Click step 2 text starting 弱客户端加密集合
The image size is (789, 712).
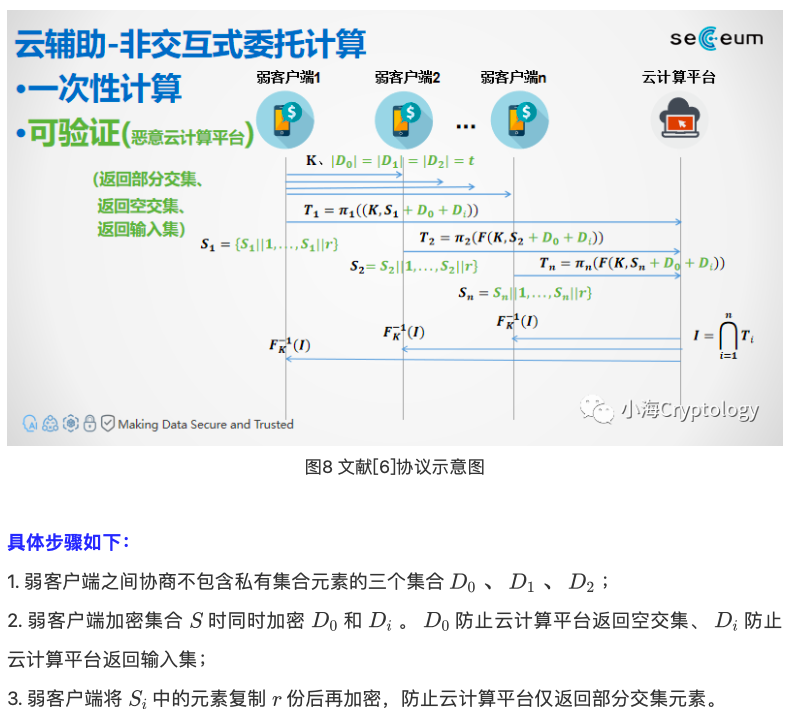(x=394, y=620)
